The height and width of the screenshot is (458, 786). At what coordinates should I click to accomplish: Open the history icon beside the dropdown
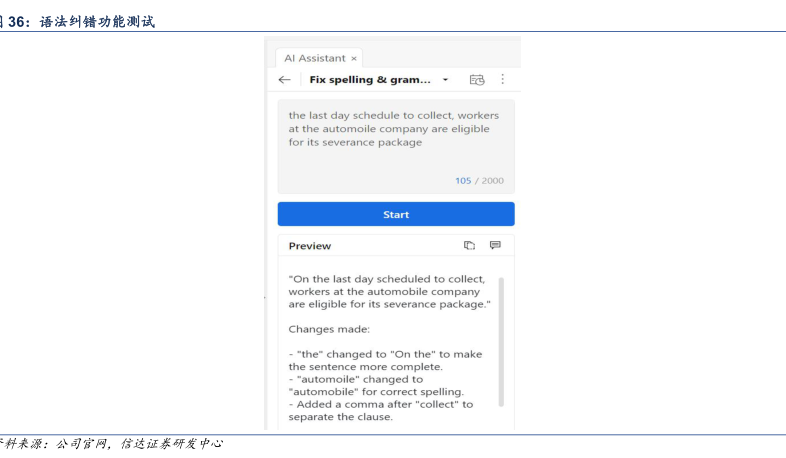click(477, 80)
